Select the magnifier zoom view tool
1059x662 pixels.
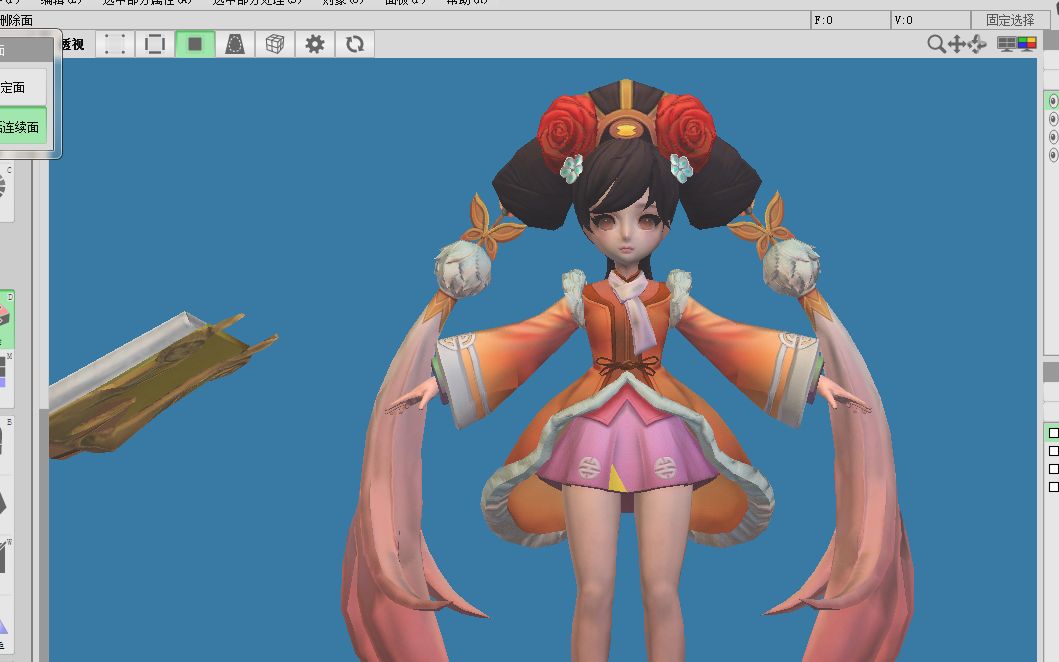click(935, 44)
